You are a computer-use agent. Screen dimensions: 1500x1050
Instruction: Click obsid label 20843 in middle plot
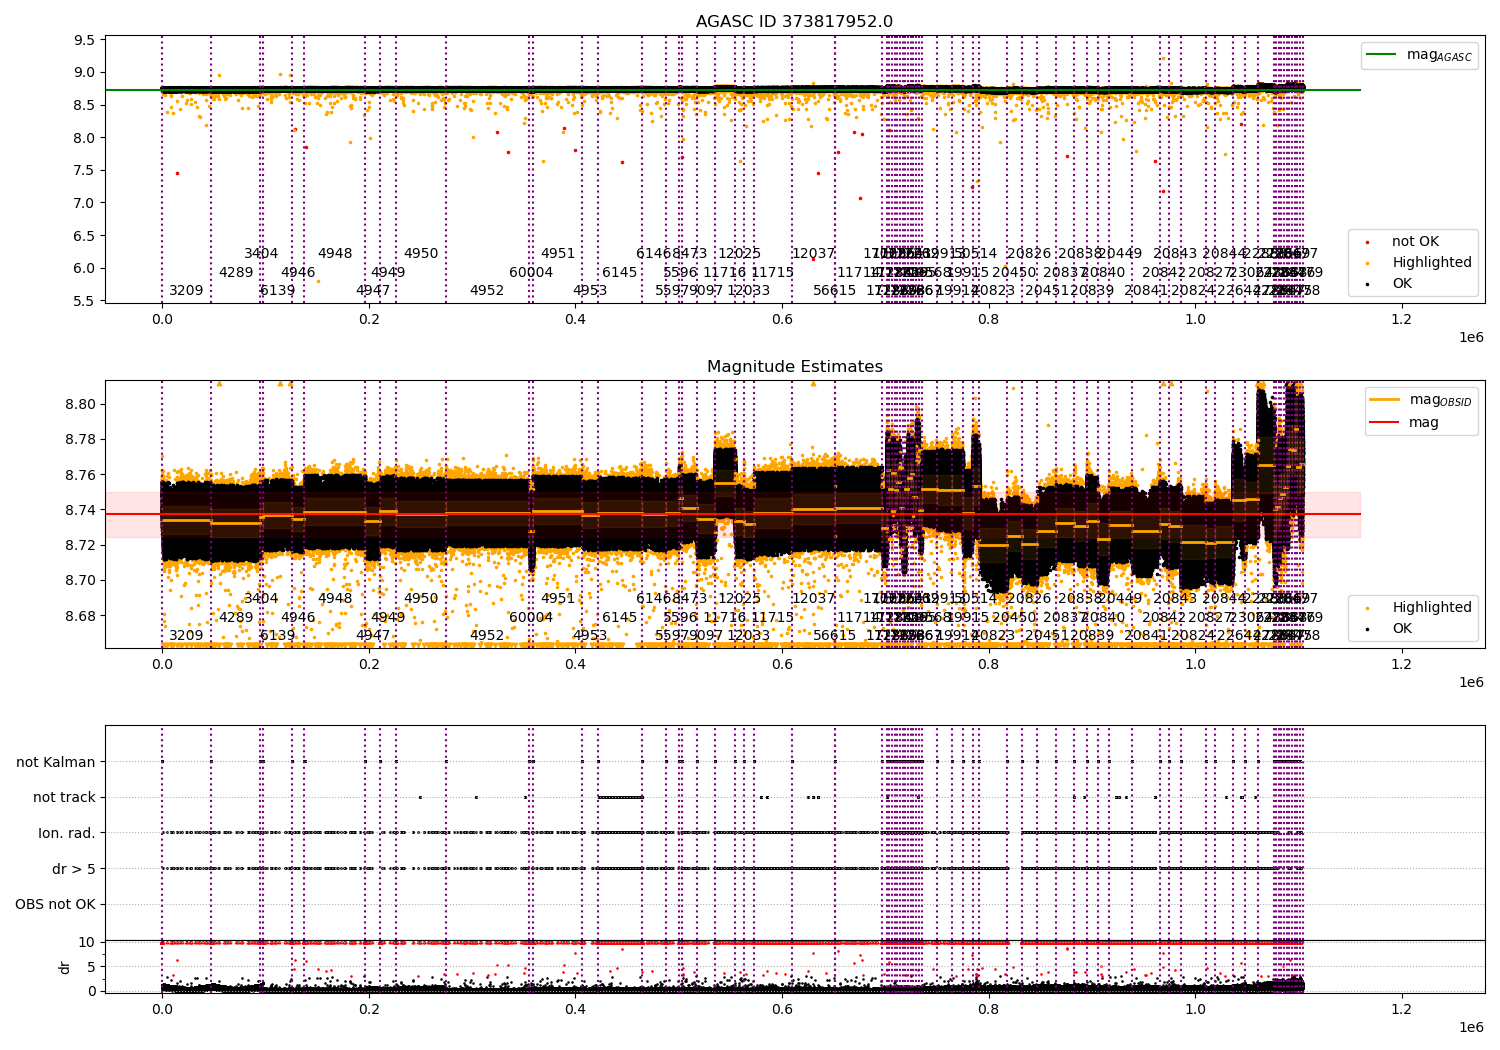tap(1175, 599)
